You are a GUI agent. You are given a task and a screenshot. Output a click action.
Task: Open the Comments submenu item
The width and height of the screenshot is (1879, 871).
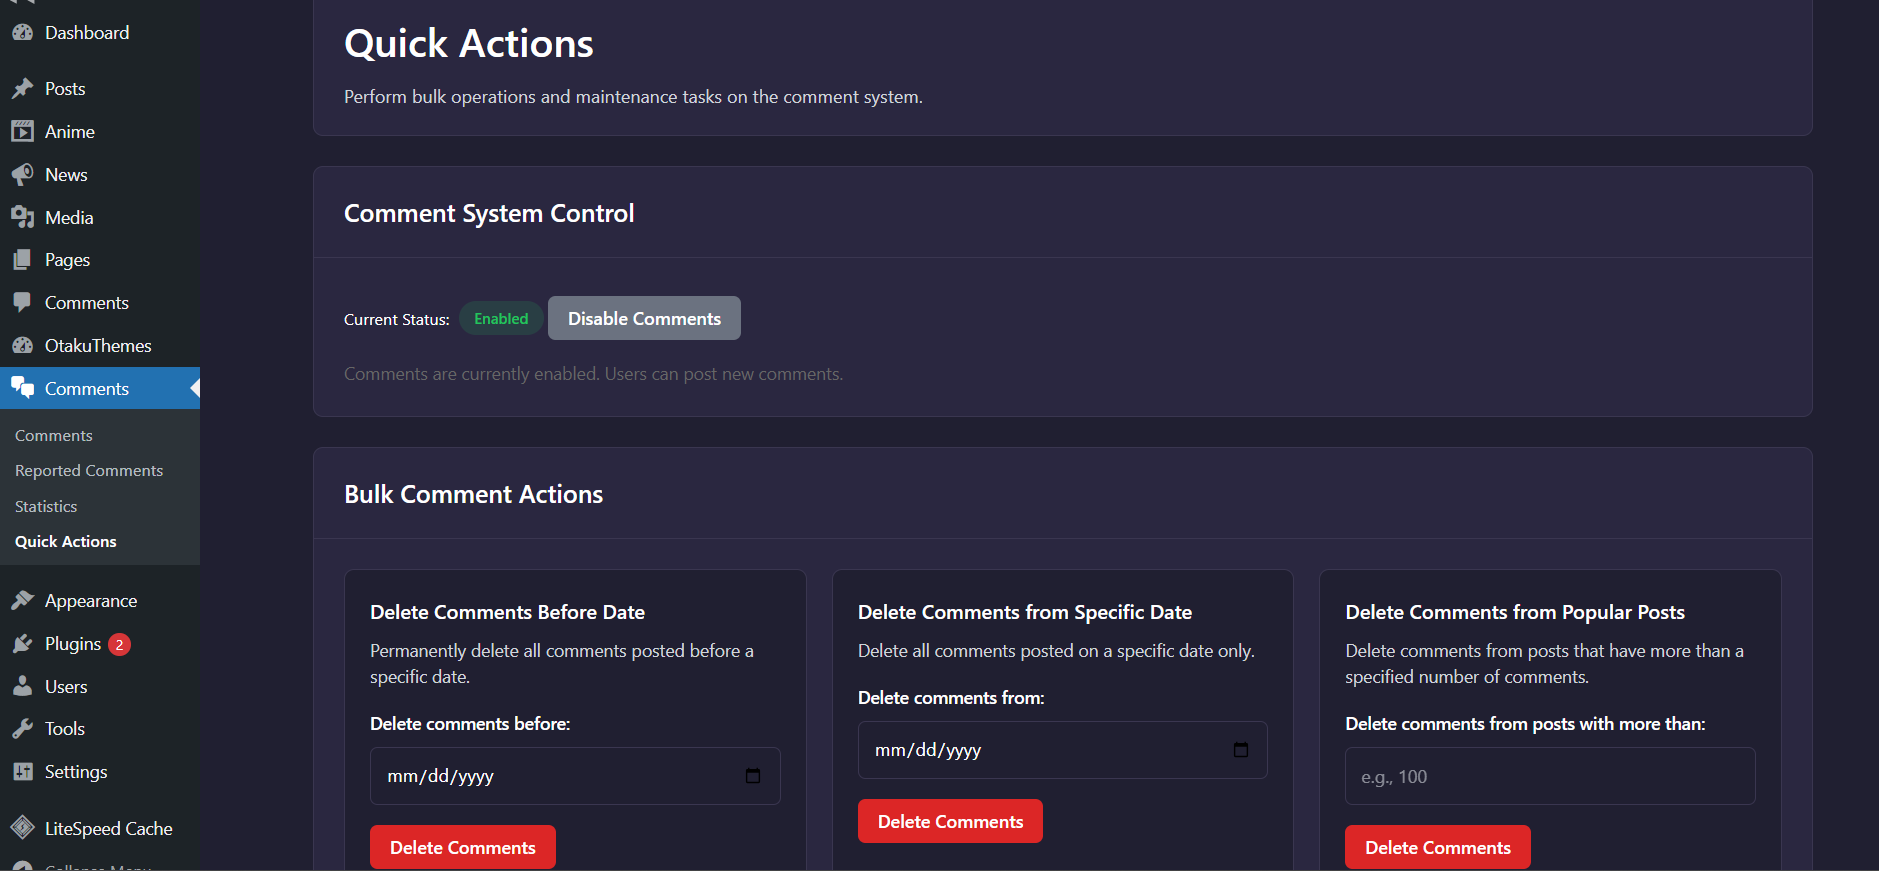54,436
